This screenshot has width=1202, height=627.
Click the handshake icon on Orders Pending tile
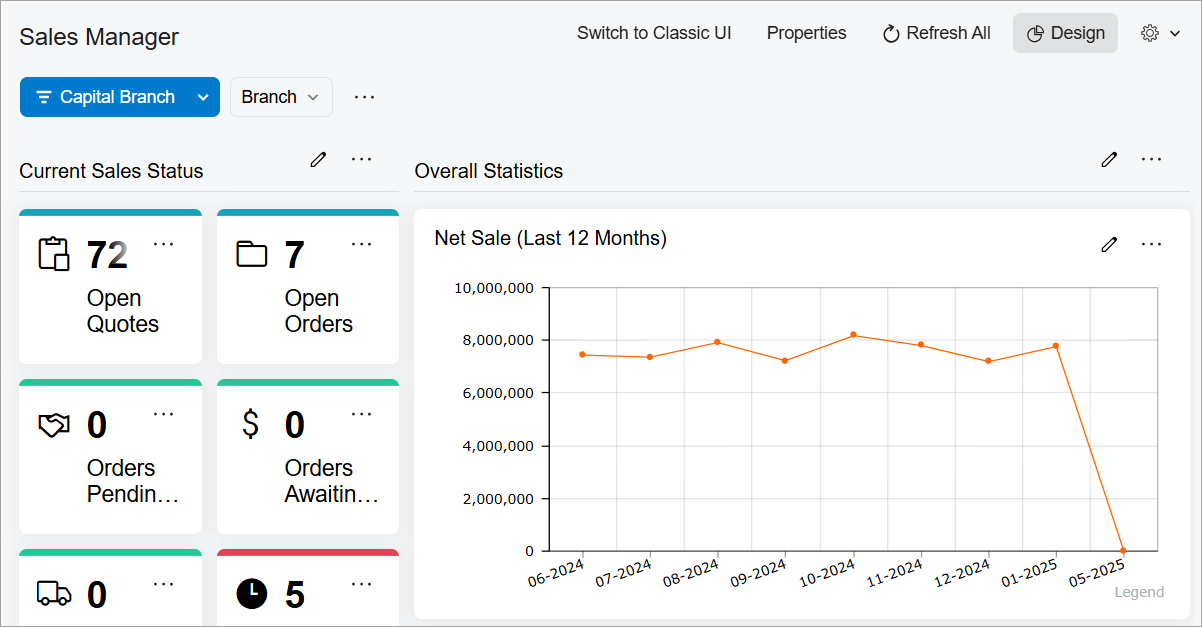click(x=54, y=425)
